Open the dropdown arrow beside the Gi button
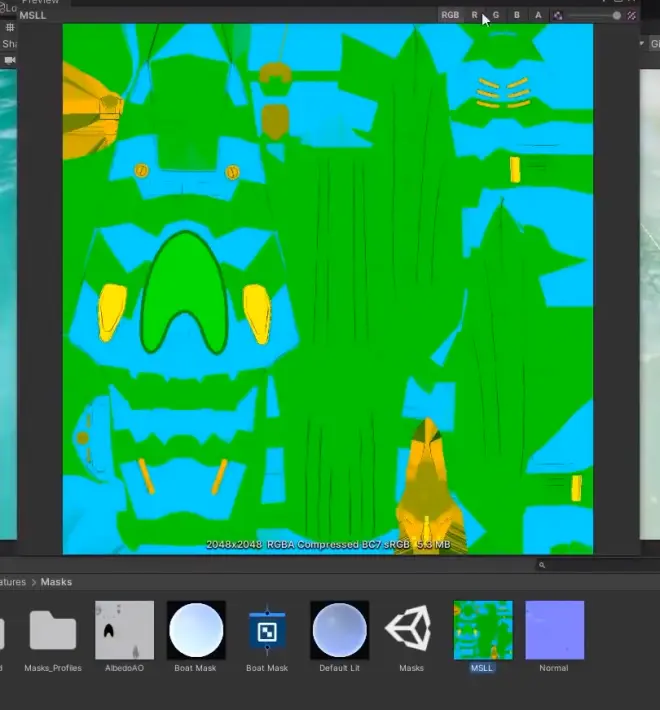660x710 pixels. click(641, 43)
